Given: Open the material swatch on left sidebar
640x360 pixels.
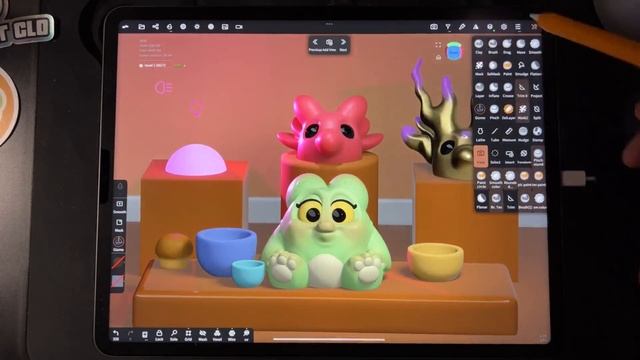Looking at the screenshot, I should pyautogui.click(x=118, y=282).
